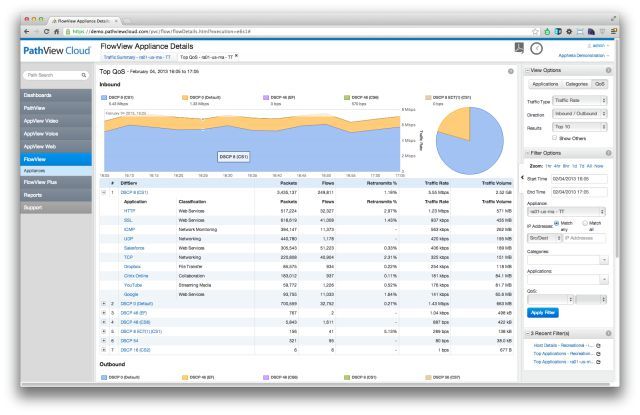The width and height of the screenshot is (640, 415).
Task: Close the Top QoS tab with x
Action: pos(236,56)
